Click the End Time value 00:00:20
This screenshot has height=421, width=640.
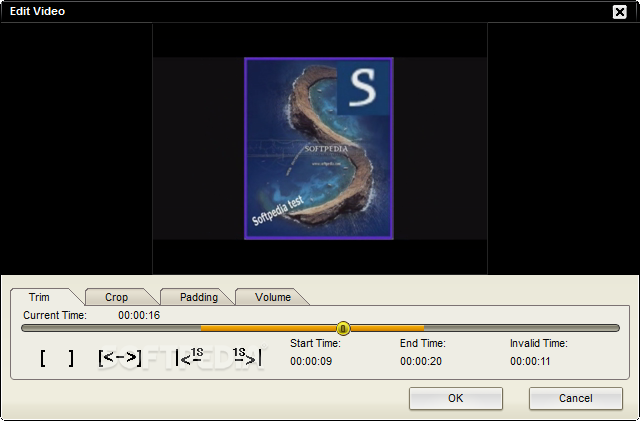(x=421, y=361)
